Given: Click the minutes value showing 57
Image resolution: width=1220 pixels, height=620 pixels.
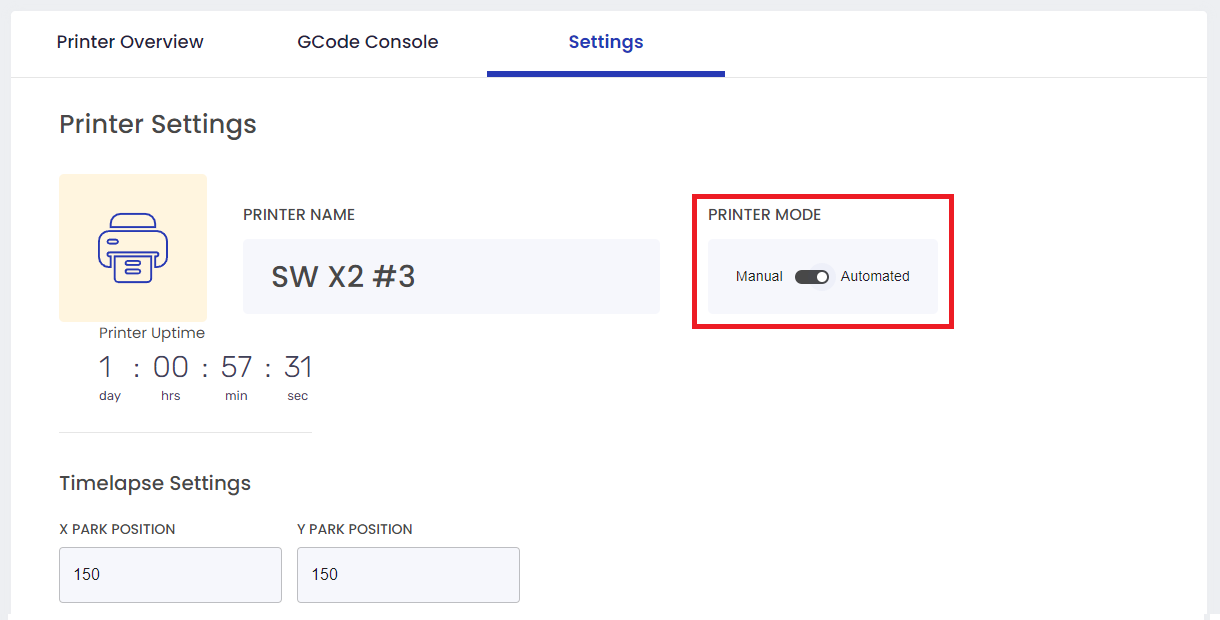Looking at the screenshot, I should tap(236, 367).
